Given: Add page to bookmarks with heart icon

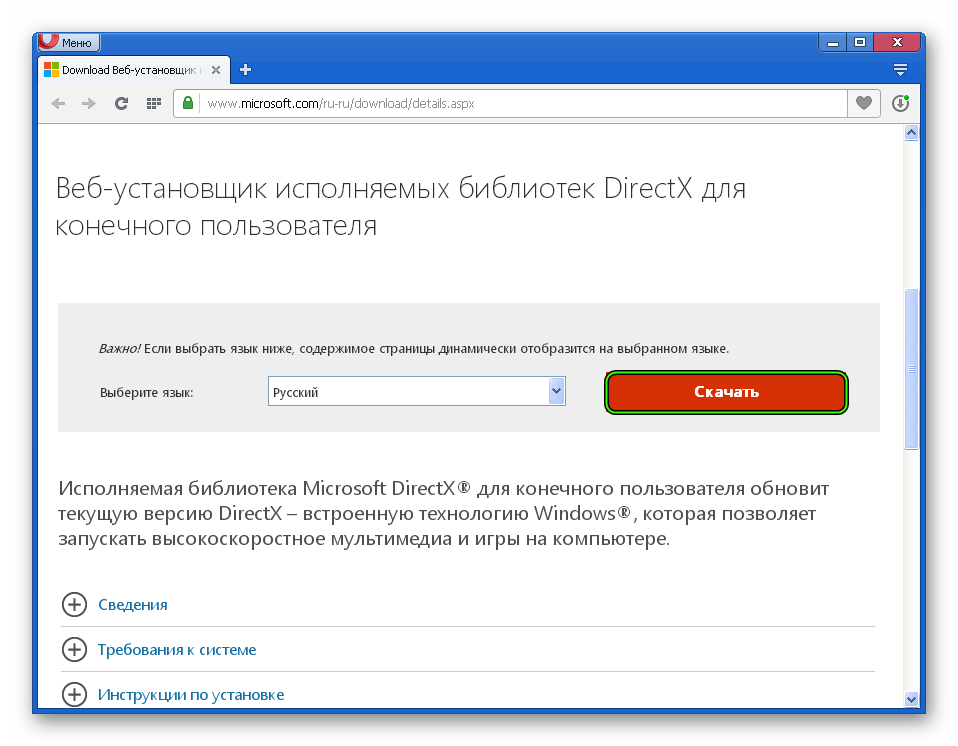Looking at the screenshot, I should 864,103.
